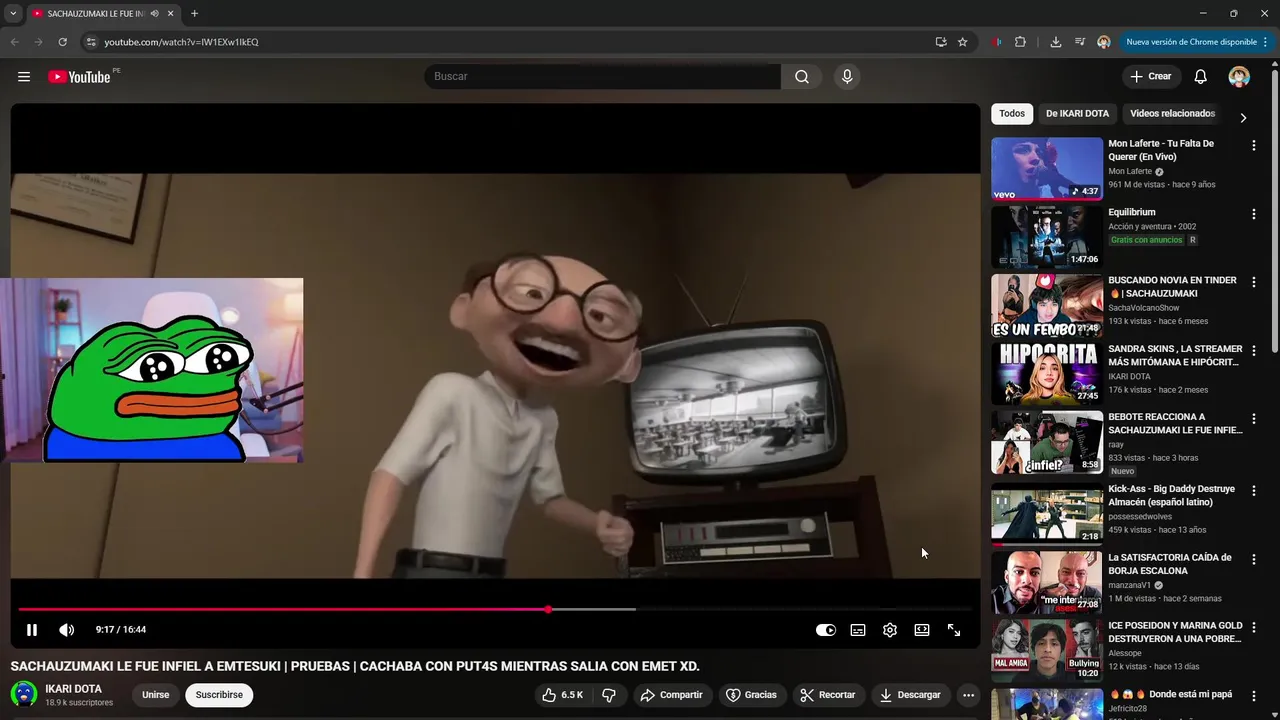The image size is (1280, 720).
Task: Open options for ICE POSEIDON video
Action: (1253, 628)
